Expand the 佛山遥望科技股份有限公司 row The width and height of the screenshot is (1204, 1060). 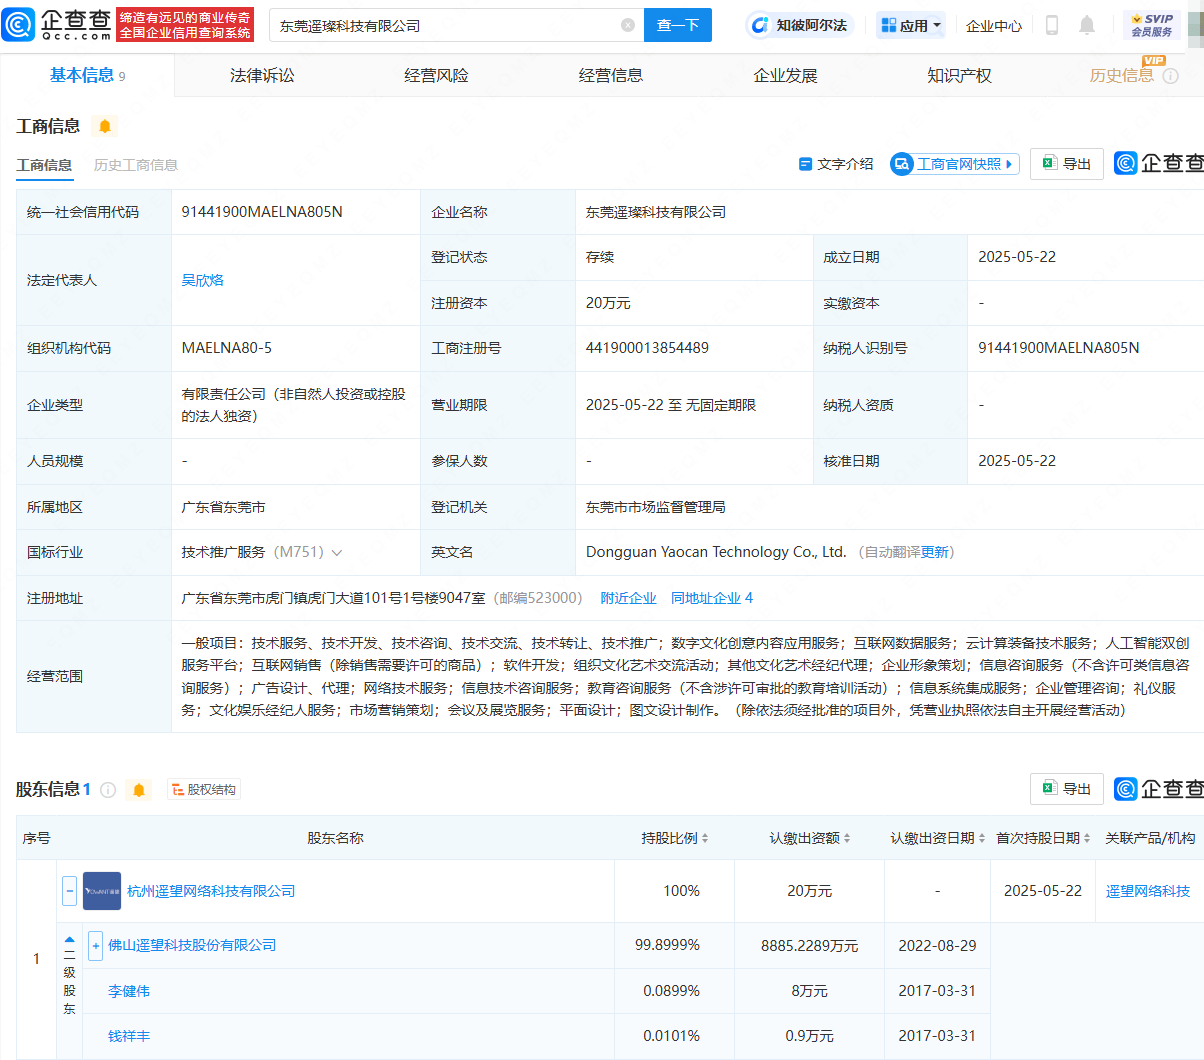click(x=96, y=945)
